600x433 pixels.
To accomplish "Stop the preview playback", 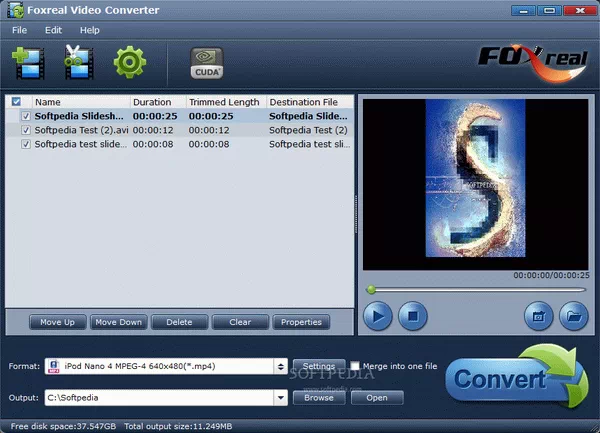I will click(x=412, y=316).
